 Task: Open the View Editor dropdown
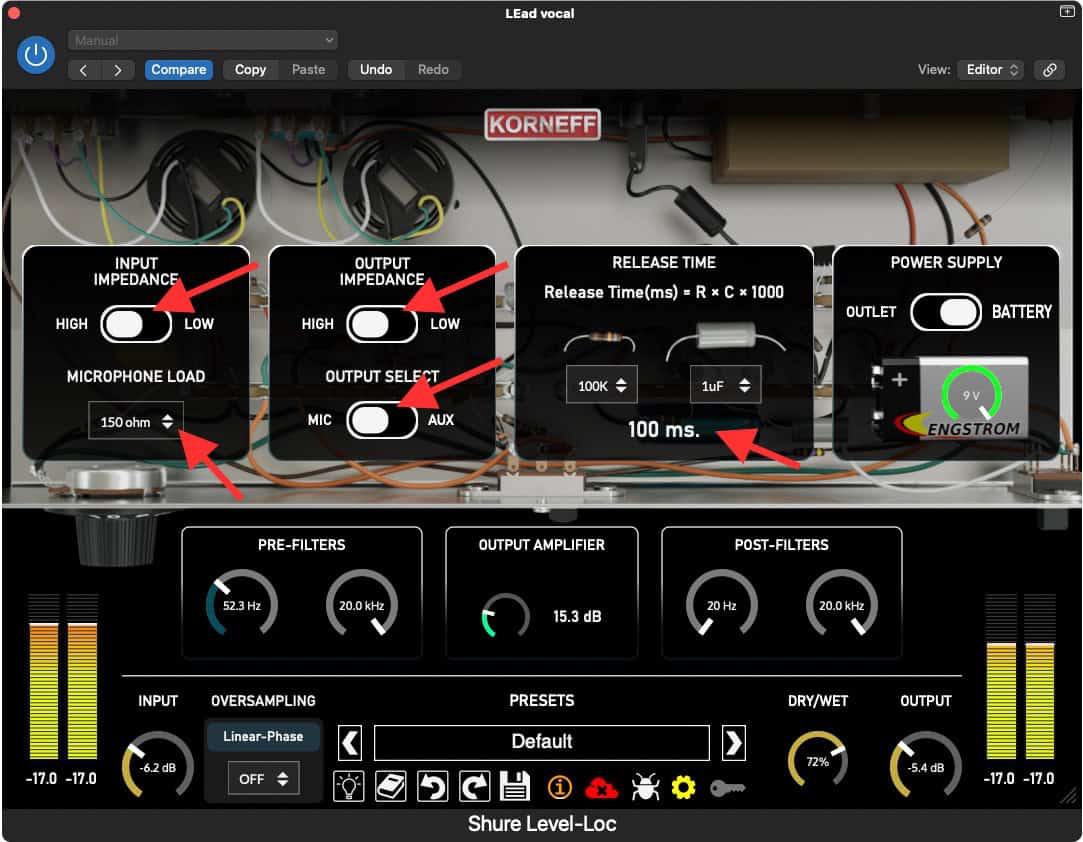tap(992, 70)
